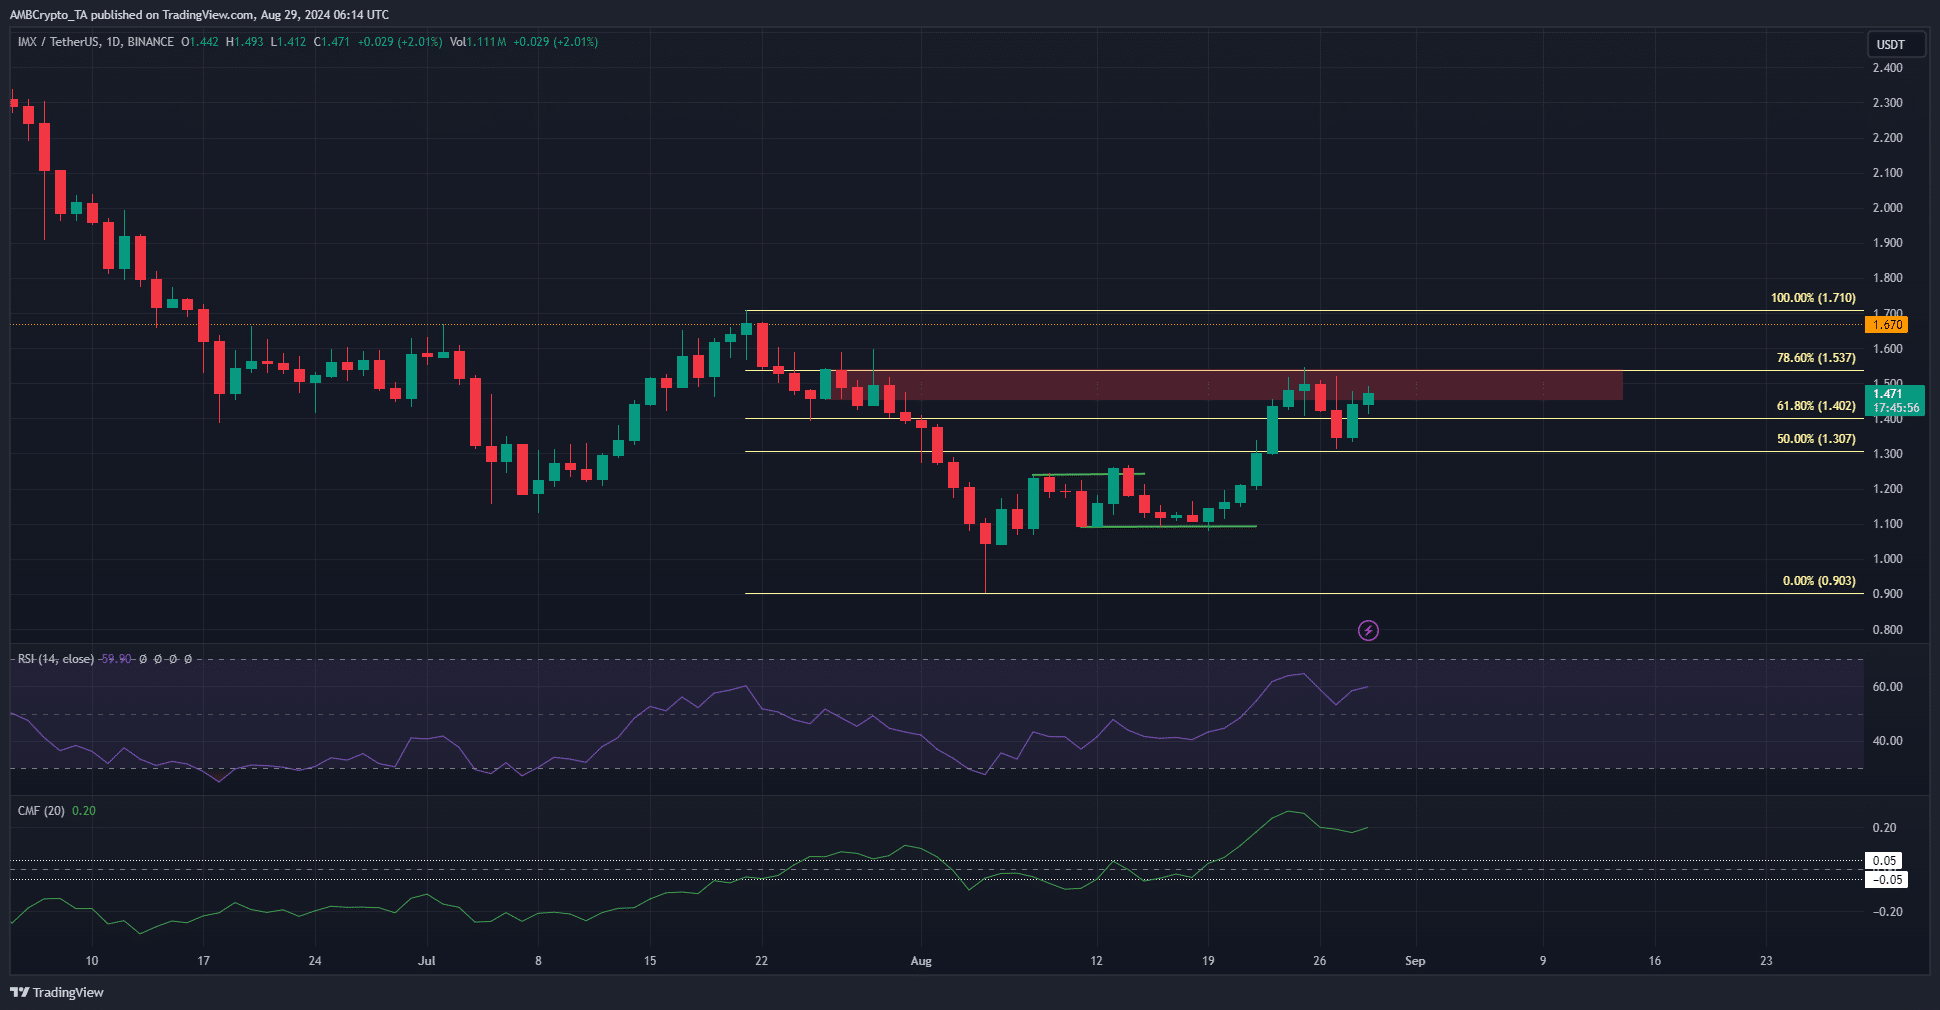
Task: Click the C1.471 close price readout
Action: point(332,42)
